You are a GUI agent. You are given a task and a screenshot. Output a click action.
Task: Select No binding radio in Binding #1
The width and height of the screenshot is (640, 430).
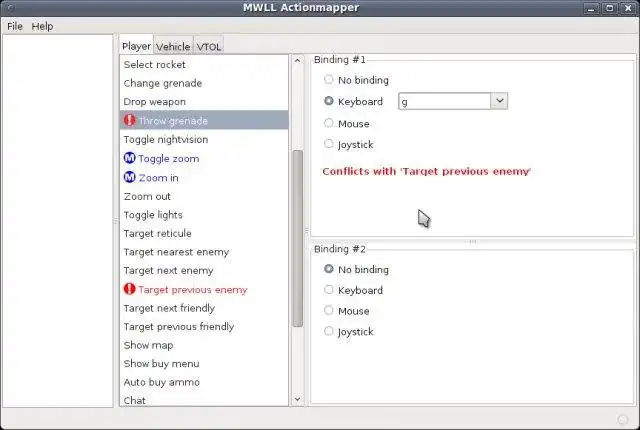tap(329, 79)
